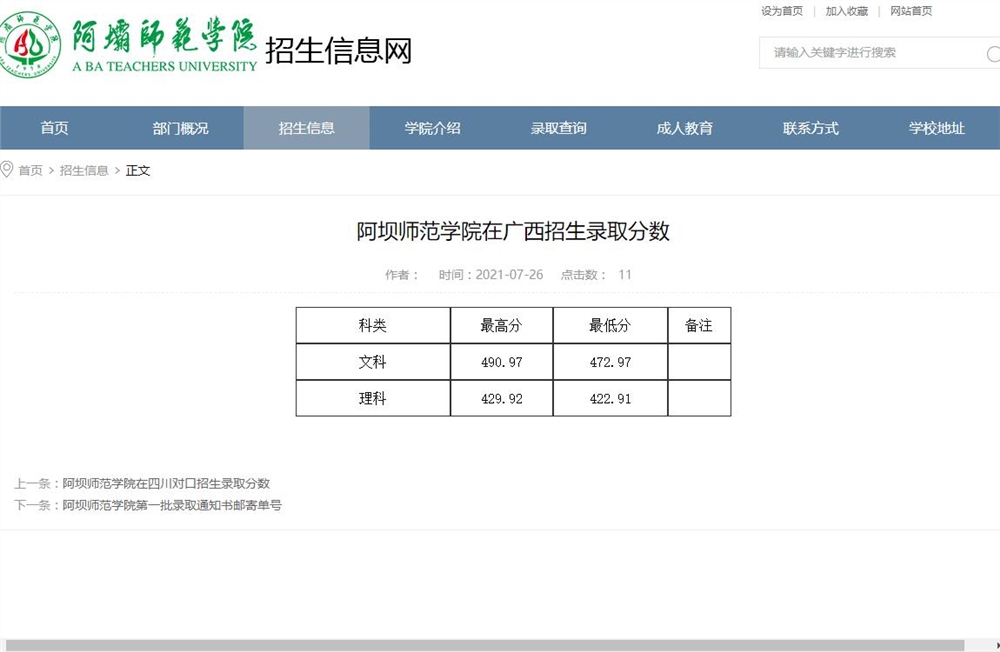Click the 最高分 table header cell
Viewport: 1000px width, 652px height.
(x=502, y=325)
